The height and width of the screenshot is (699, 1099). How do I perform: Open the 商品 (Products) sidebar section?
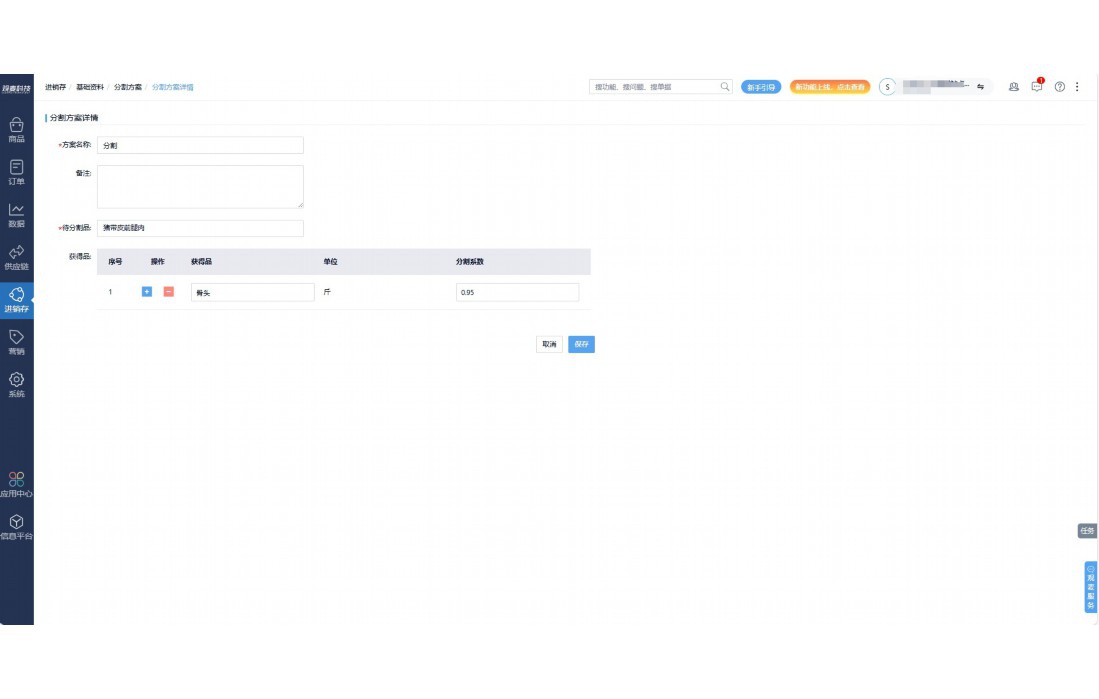16,130
